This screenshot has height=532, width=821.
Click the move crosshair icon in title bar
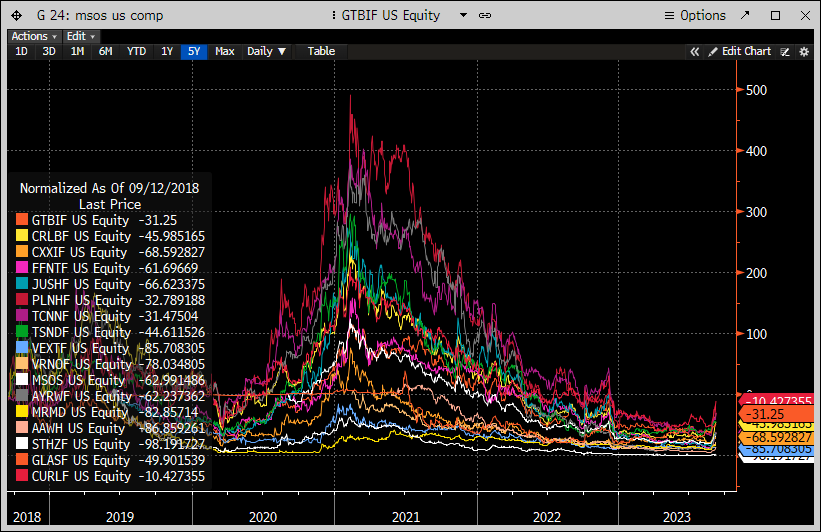point(16,16)
